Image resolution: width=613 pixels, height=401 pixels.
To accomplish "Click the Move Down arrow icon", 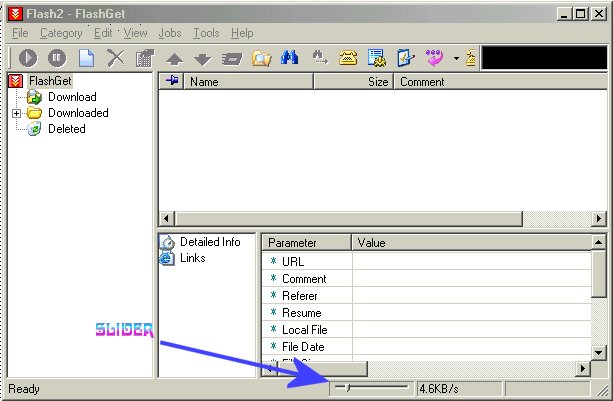I will pyautogui.click(x=203, y=59).
